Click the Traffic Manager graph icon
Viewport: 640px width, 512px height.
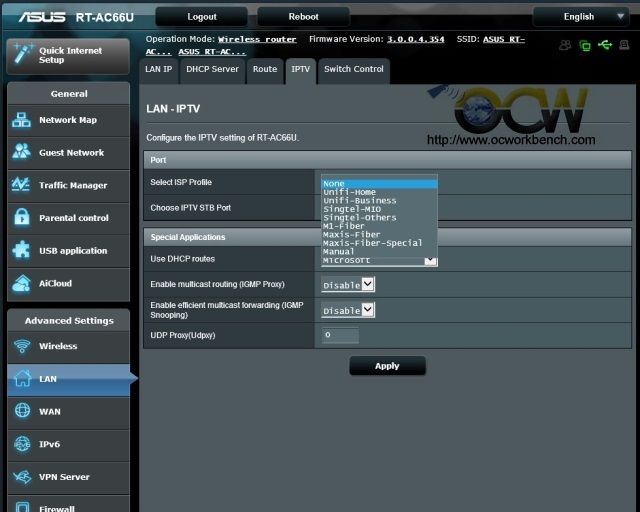coord(21,185)
